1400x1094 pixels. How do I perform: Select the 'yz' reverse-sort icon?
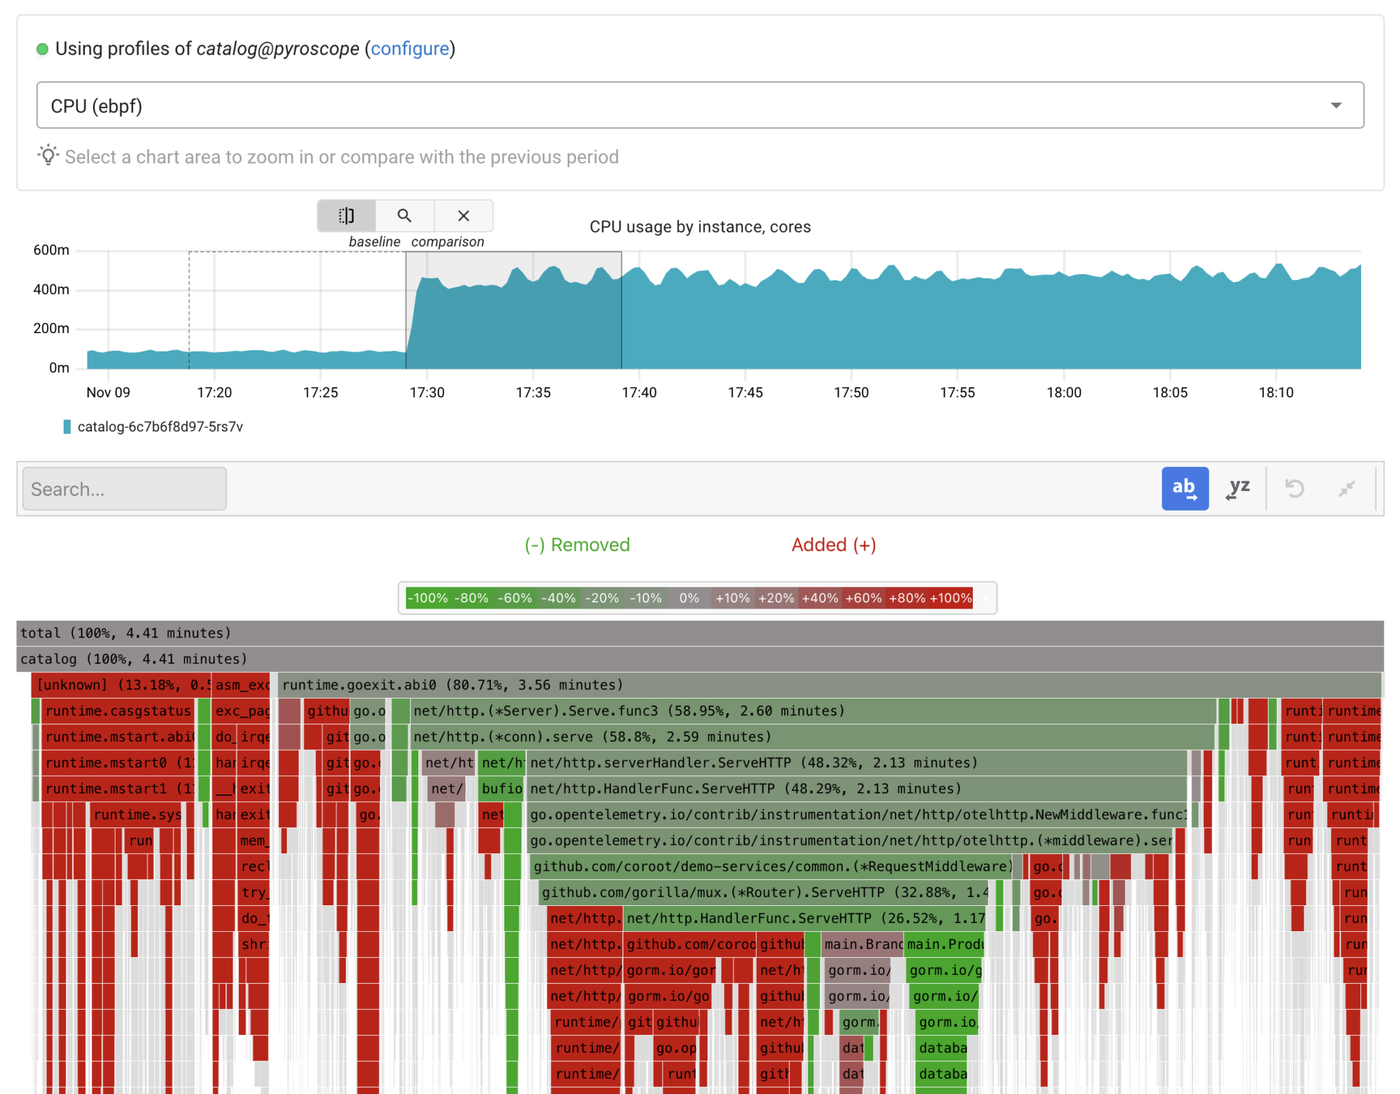pos(1239,488)
